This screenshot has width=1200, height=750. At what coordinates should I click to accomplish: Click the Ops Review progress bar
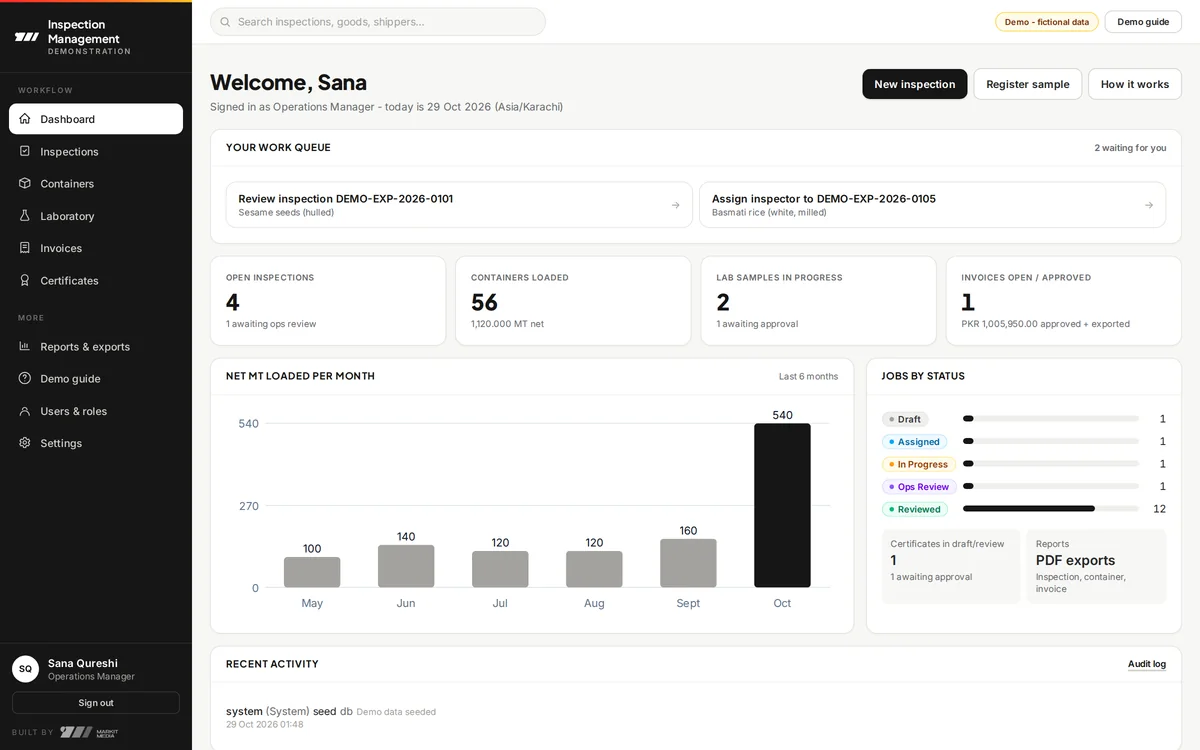tap(1050, 486)
